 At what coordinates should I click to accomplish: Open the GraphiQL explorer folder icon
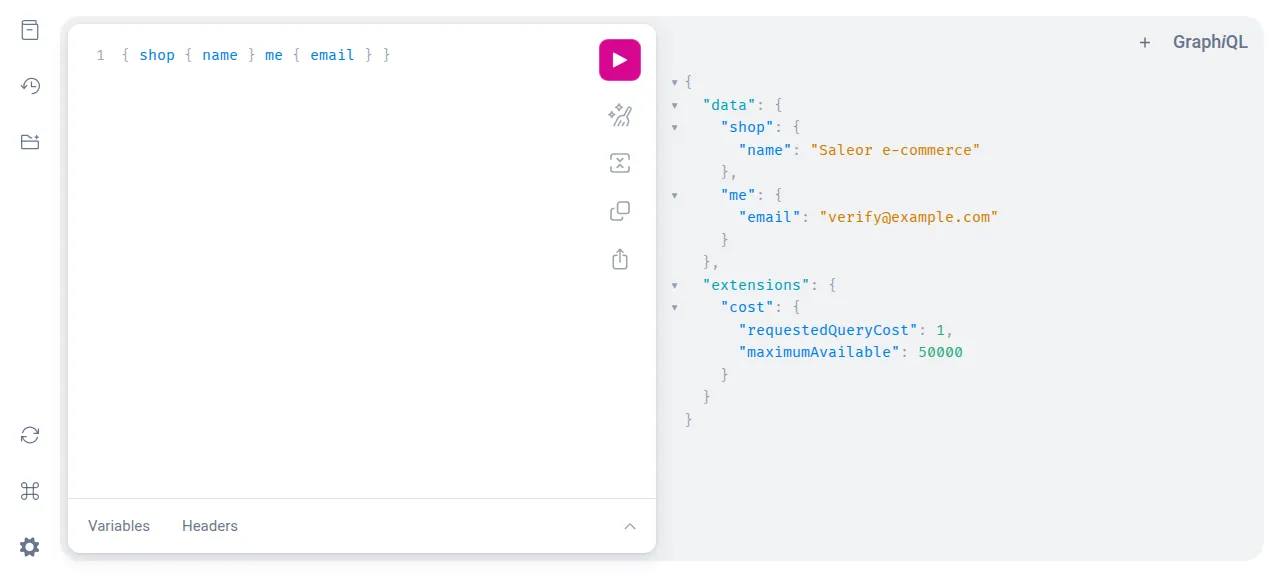coord(30,142)
